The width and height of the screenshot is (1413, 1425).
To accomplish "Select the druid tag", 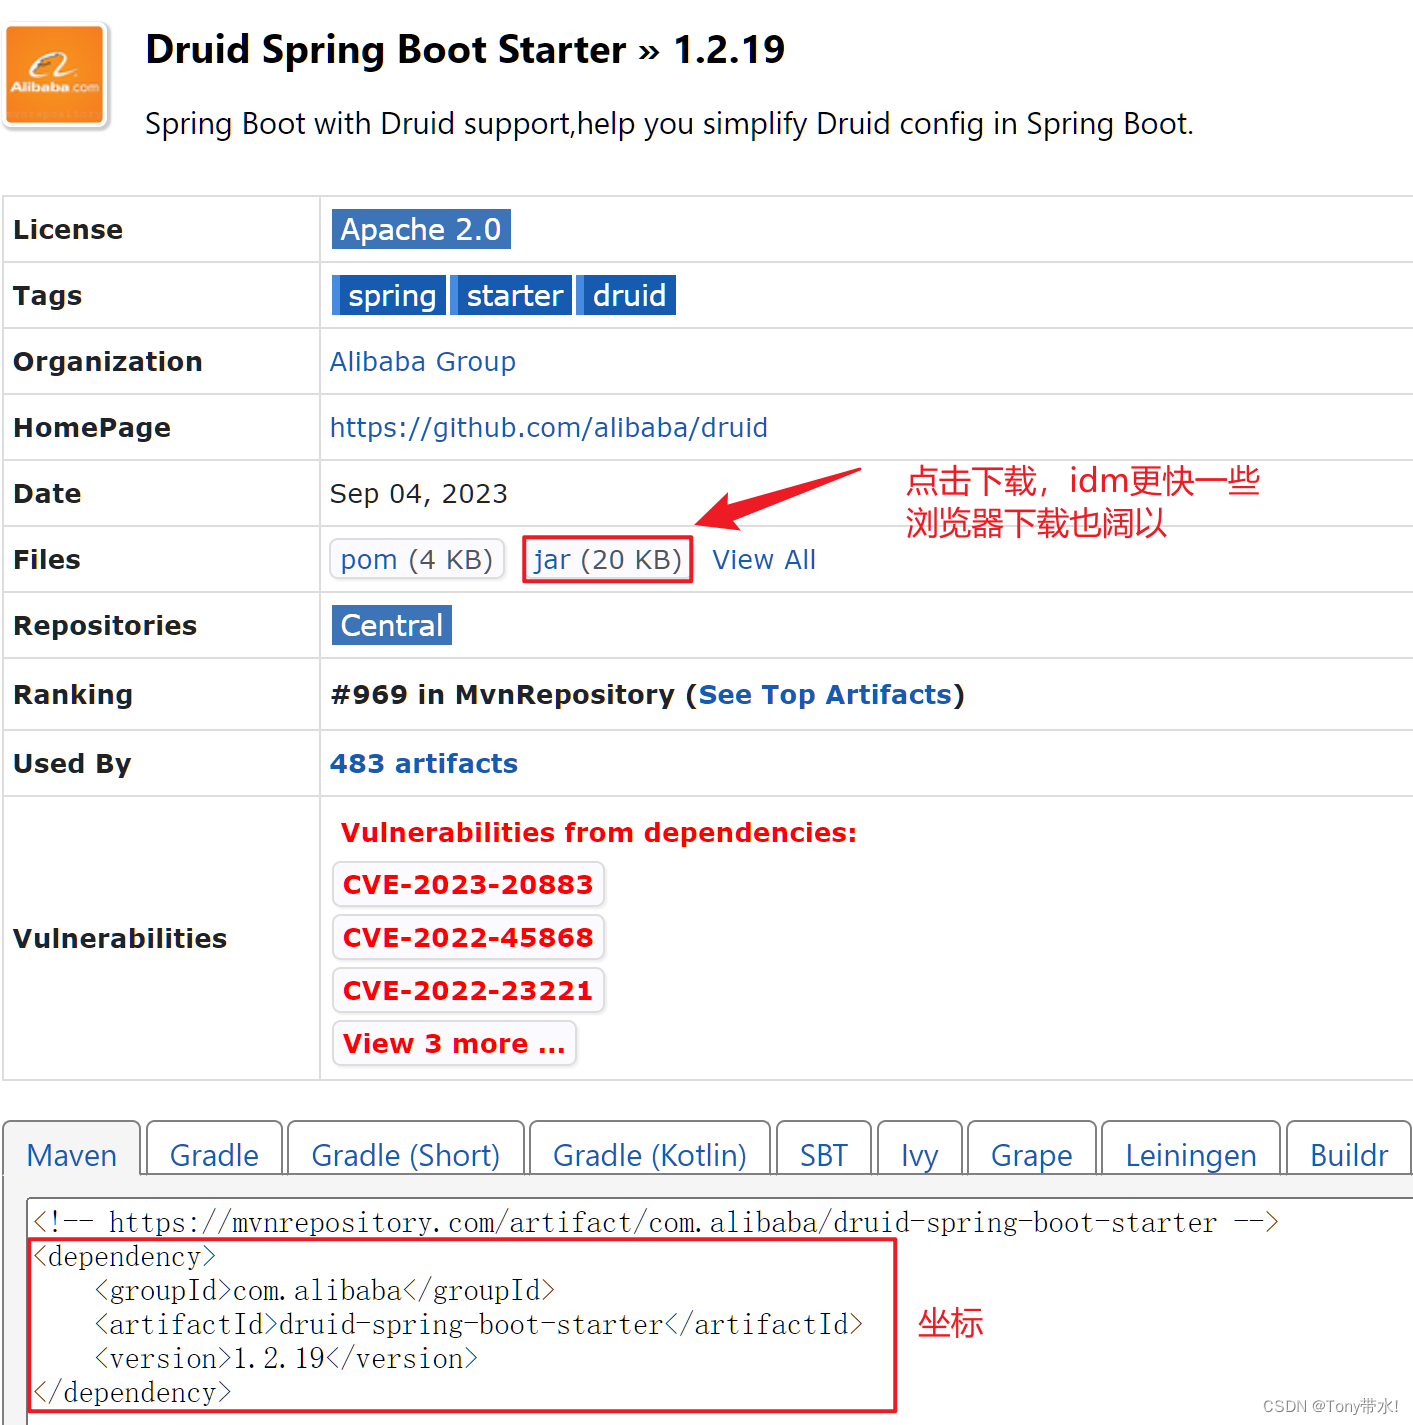I will tap(627, 295).
